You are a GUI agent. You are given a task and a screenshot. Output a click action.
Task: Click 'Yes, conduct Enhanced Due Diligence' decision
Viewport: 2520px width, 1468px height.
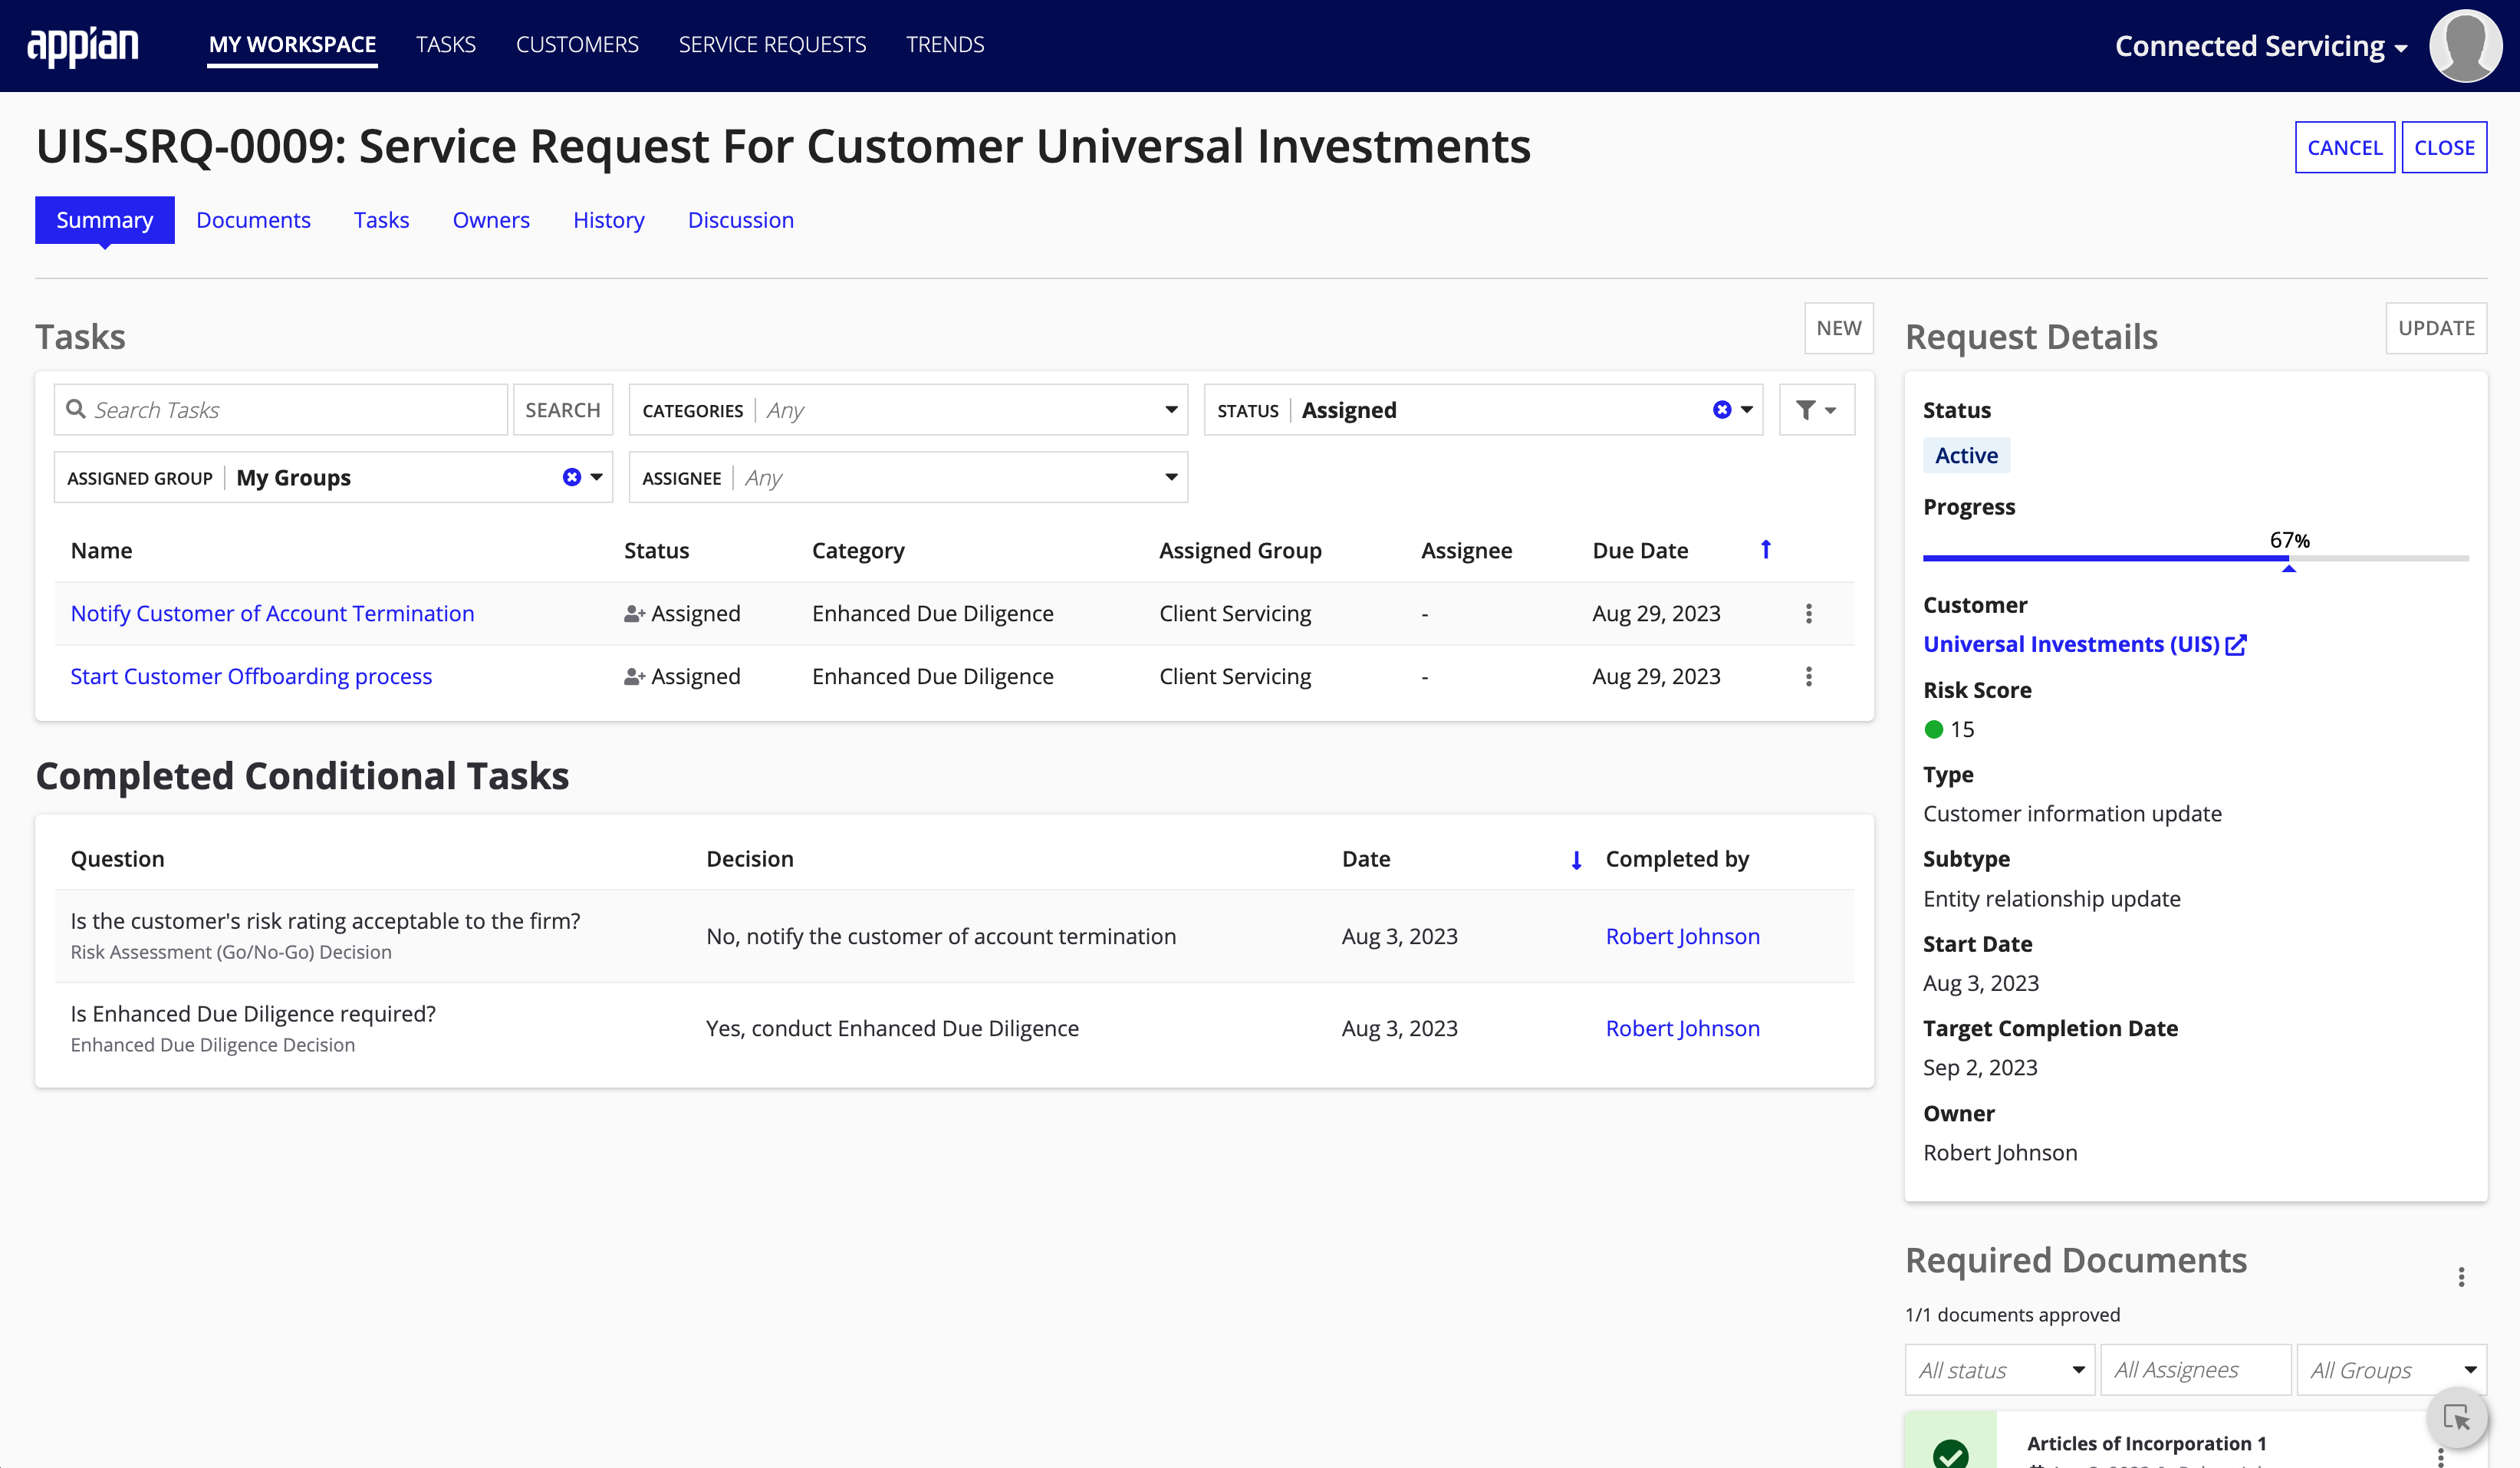(892, 1029)
